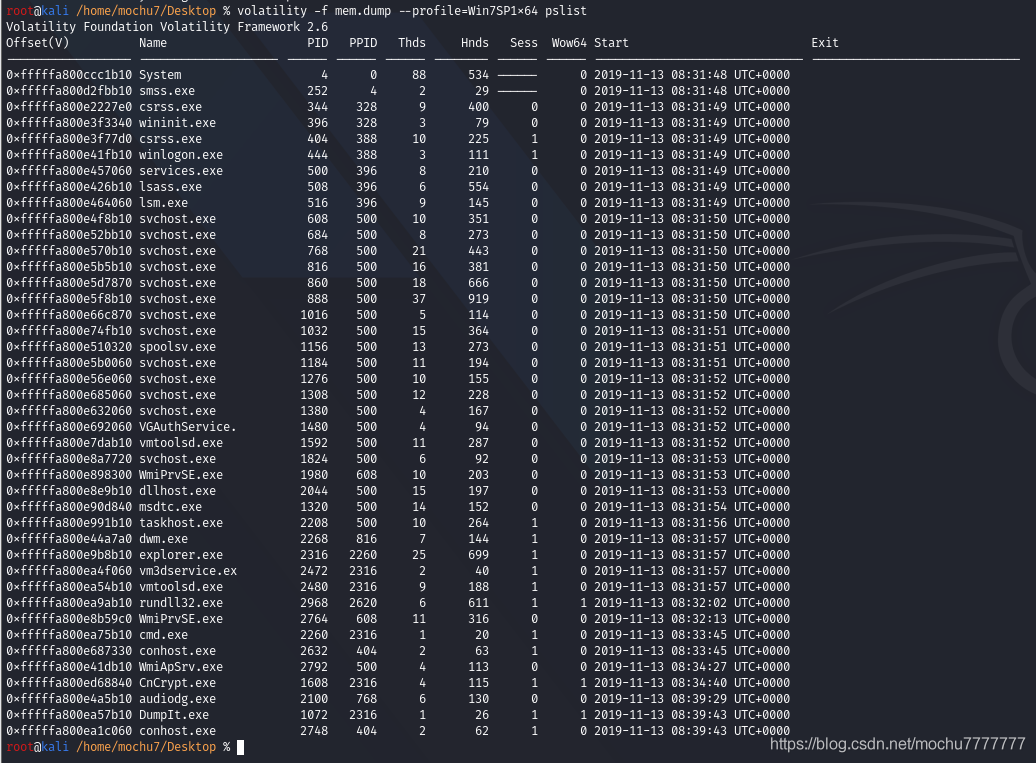
Task: Click handle count 919 in svchost row
Action: coord(478,299)
